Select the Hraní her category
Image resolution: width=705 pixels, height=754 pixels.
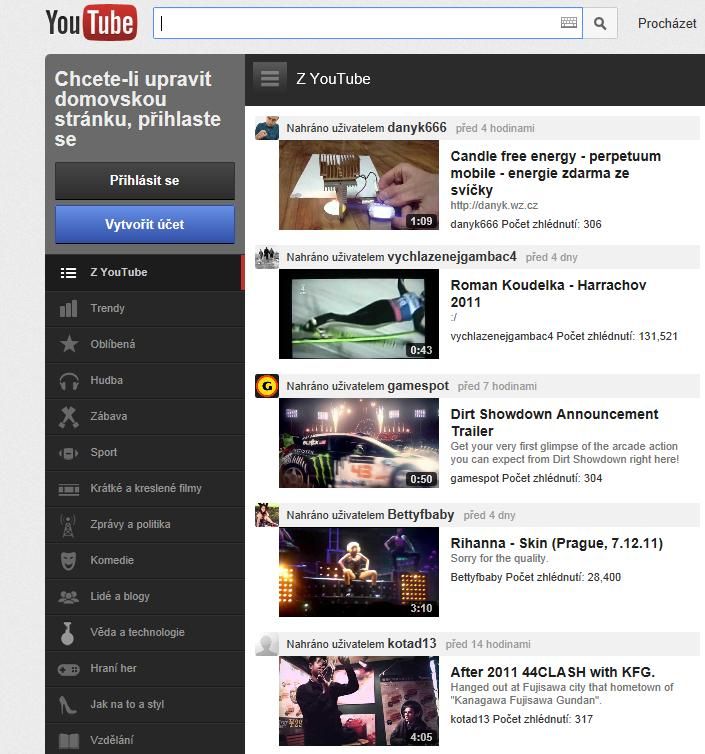coord(145,669)
